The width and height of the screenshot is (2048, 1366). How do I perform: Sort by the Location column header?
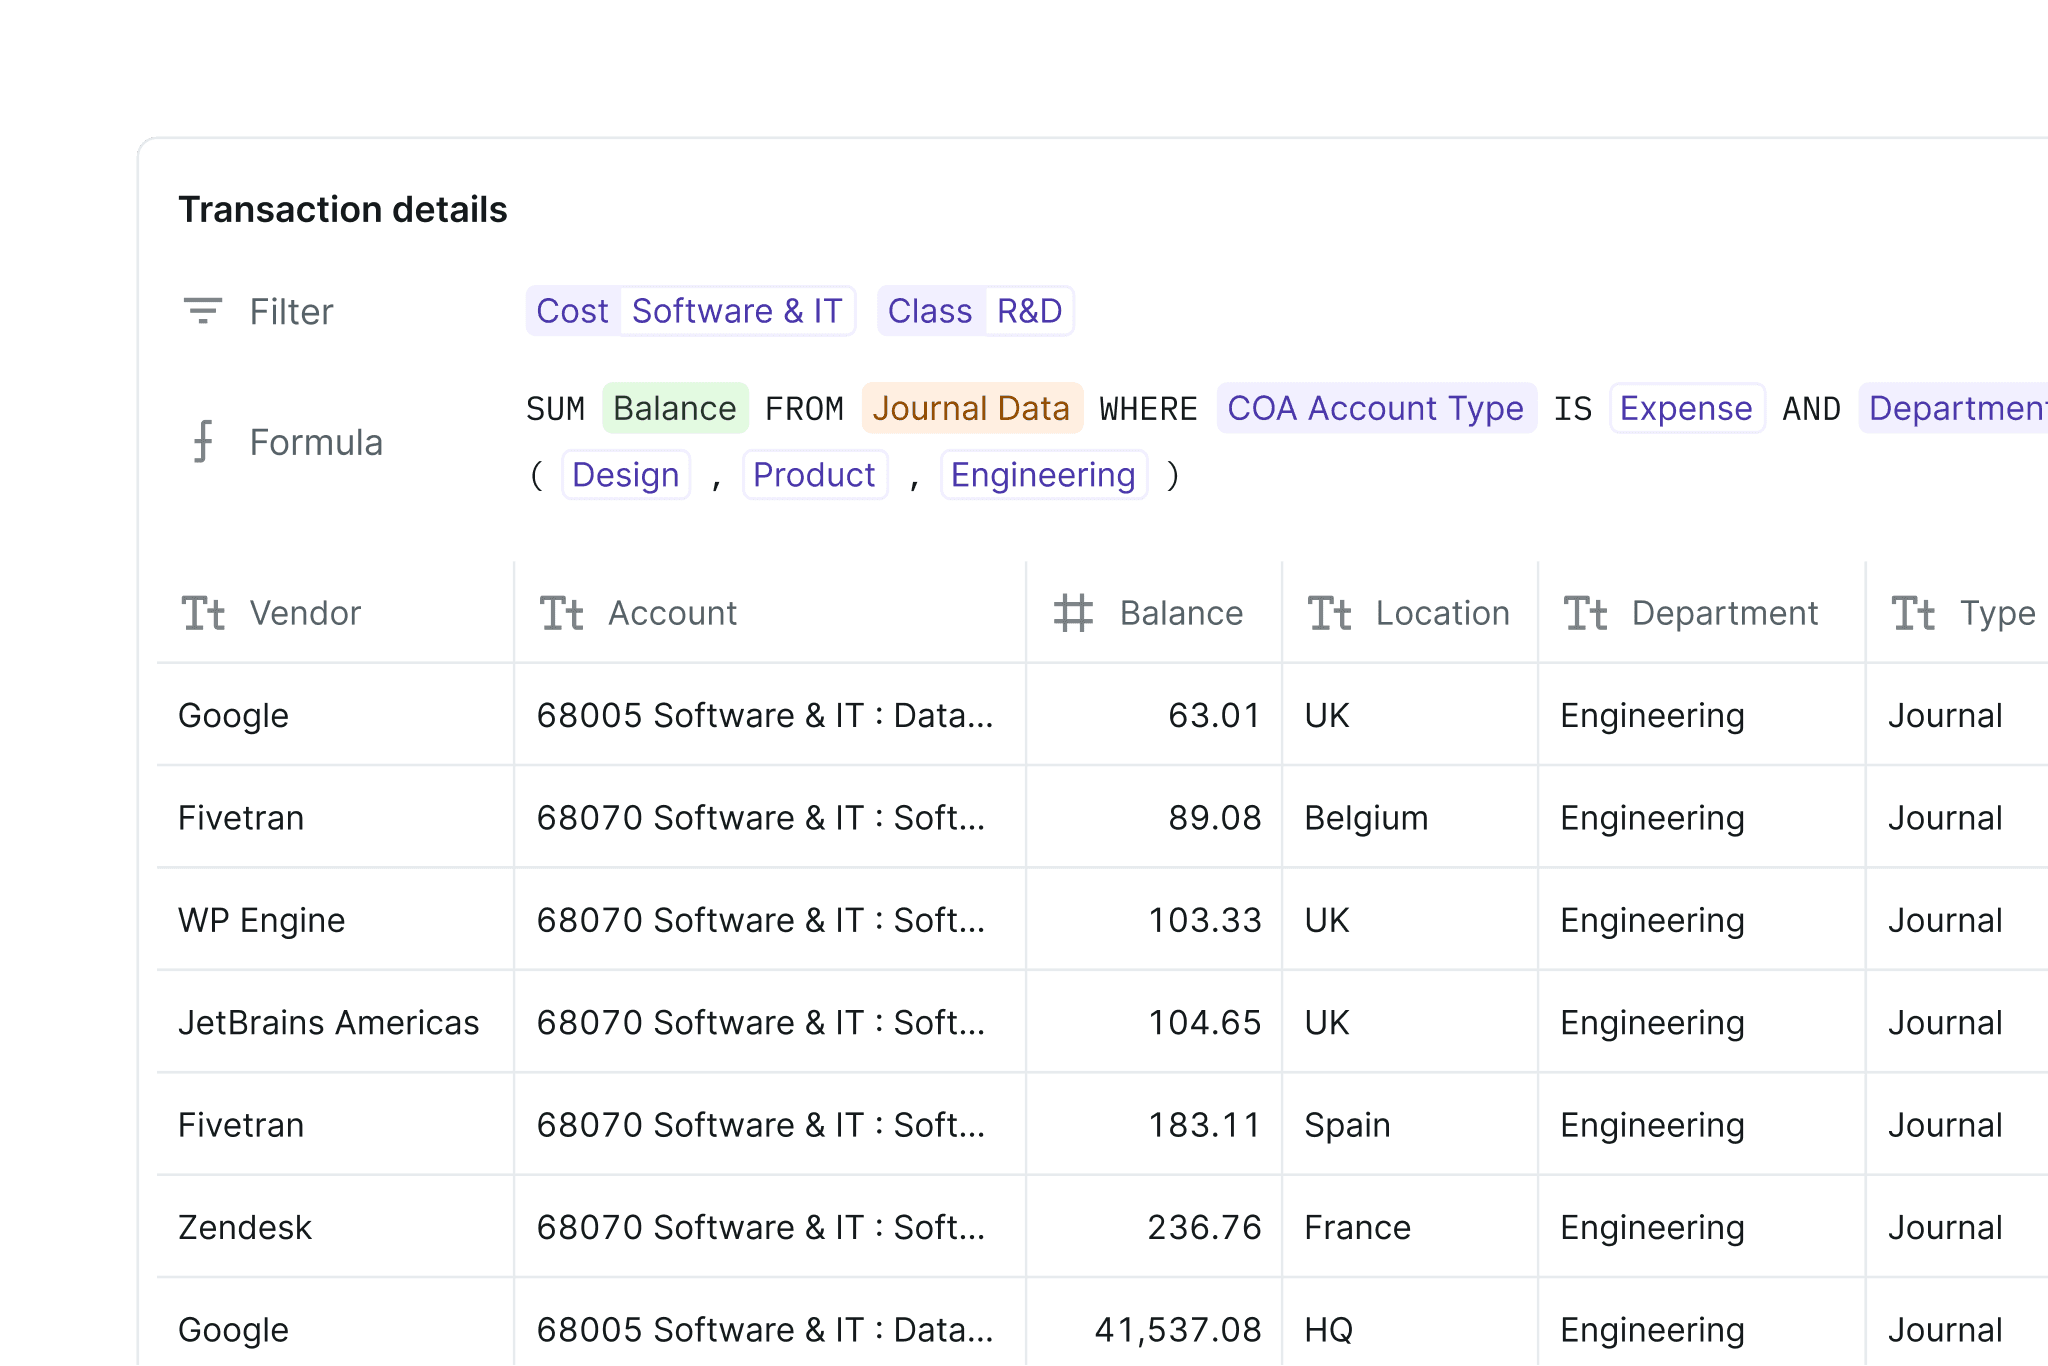[1410, 613]
